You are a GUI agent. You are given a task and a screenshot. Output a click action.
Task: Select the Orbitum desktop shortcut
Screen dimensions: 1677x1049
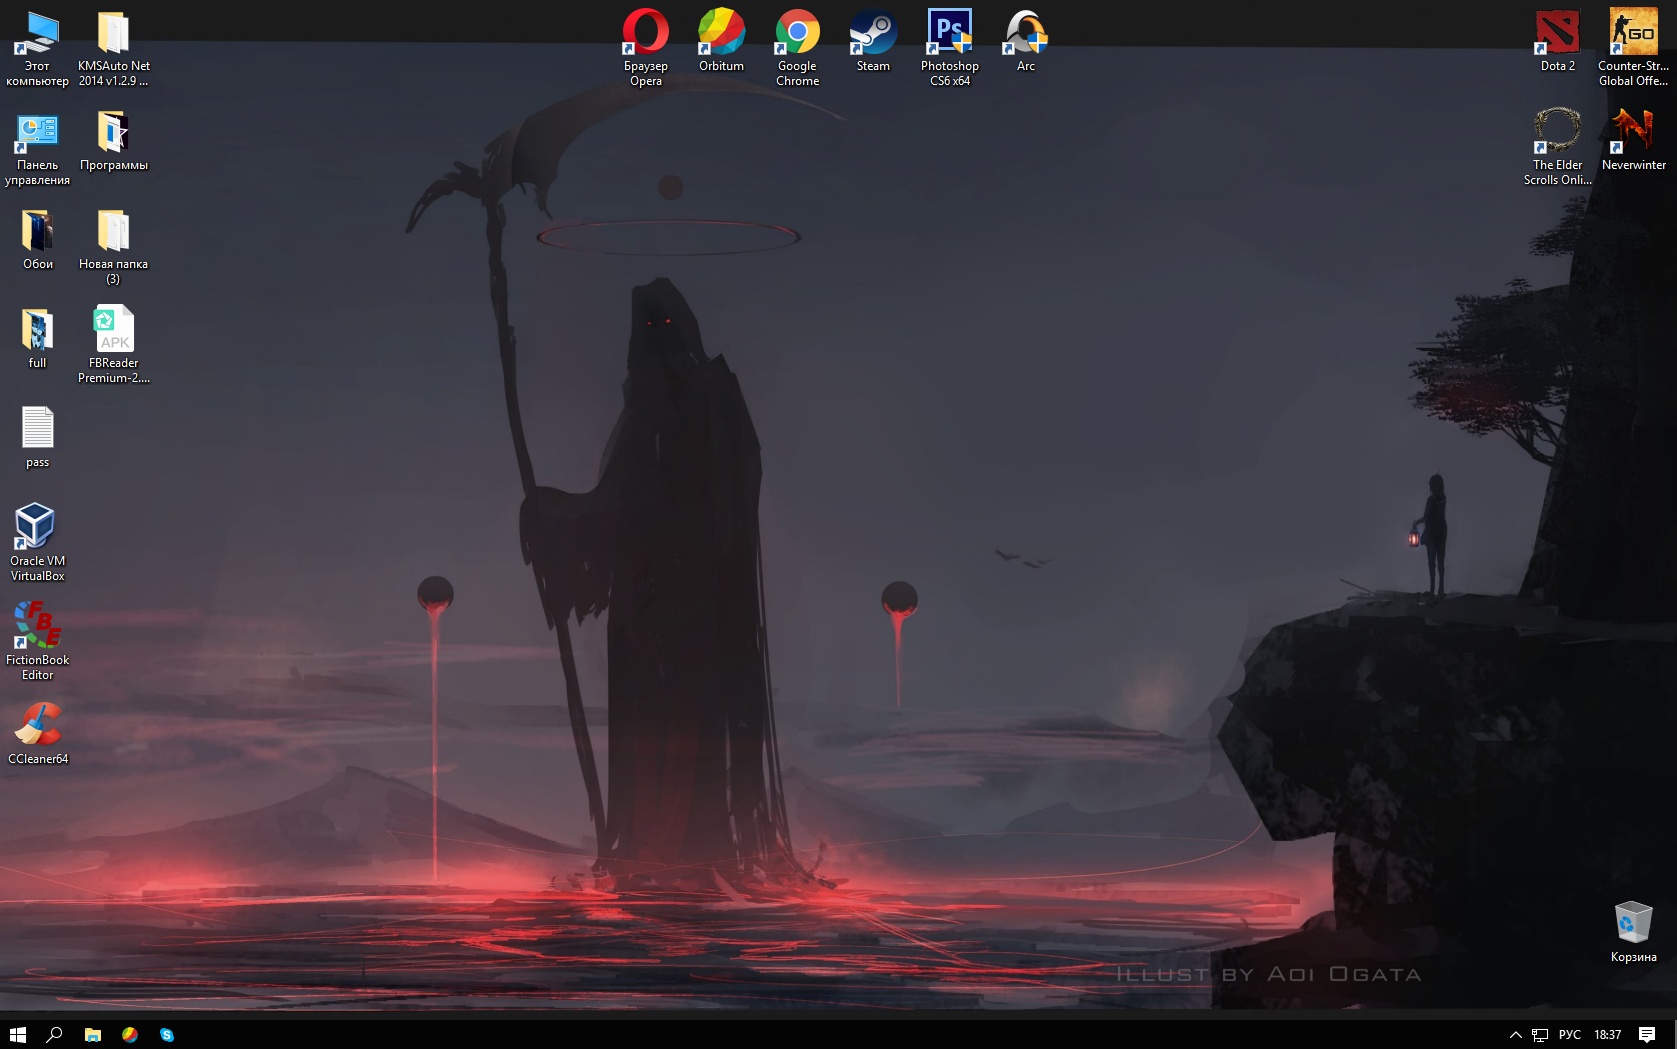[721, 41]
